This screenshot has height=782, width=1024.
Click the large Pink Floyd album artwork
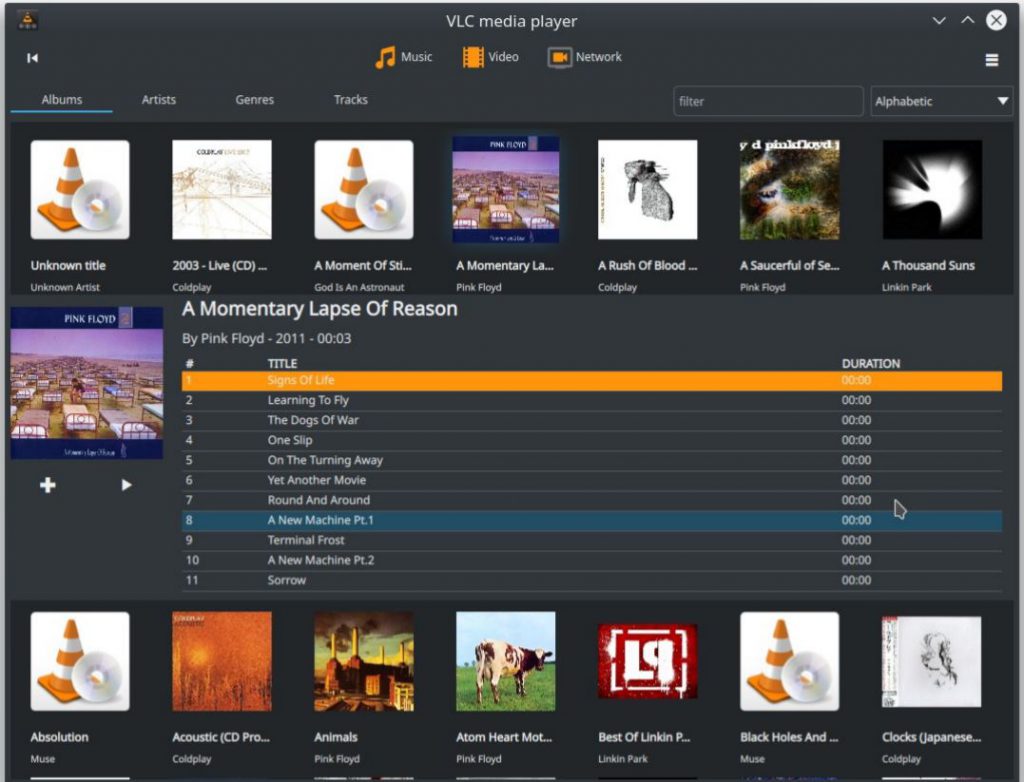tap(87, 383)
